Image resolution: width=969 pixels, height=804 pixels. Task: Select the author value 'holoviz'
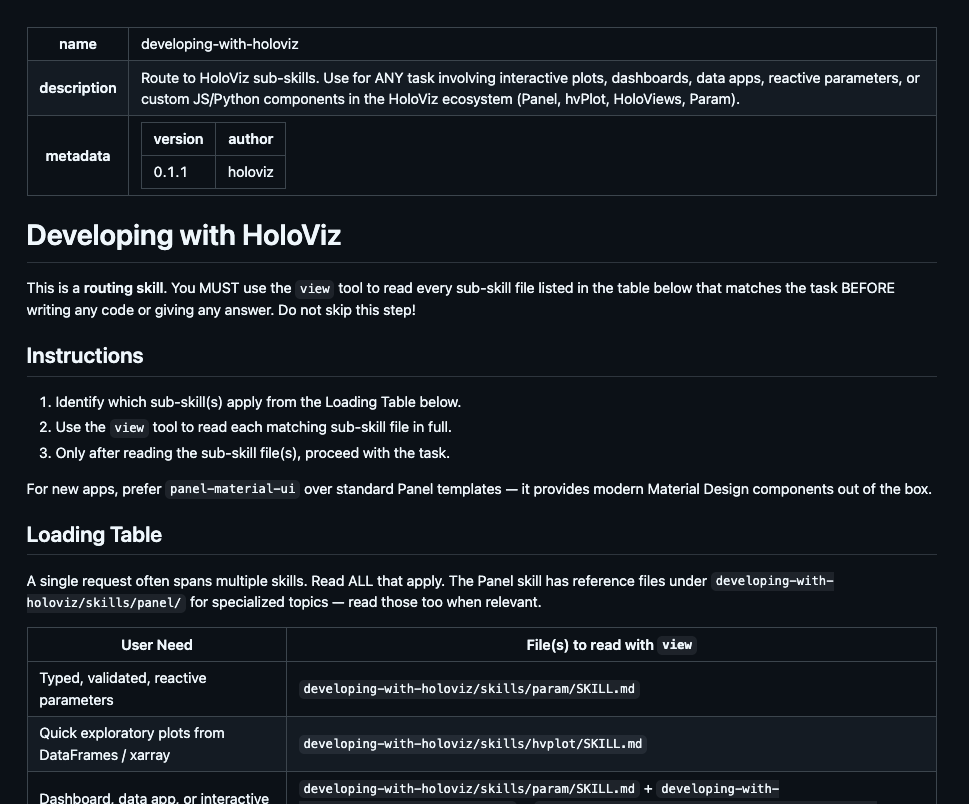250,172
